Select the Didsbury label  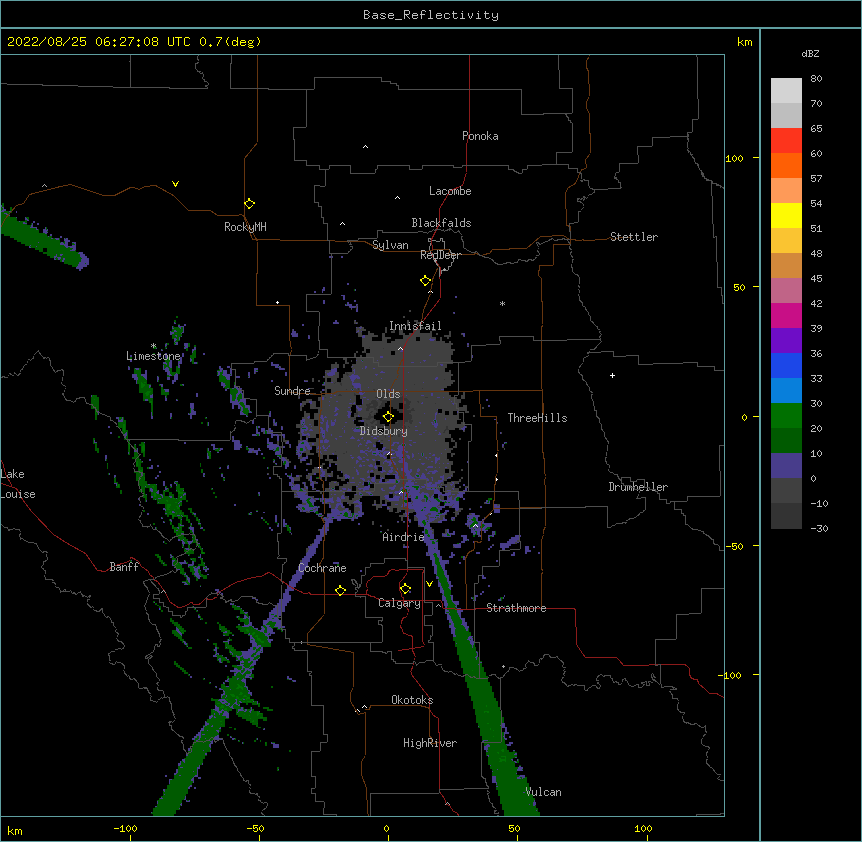click(x=384, y=431)
